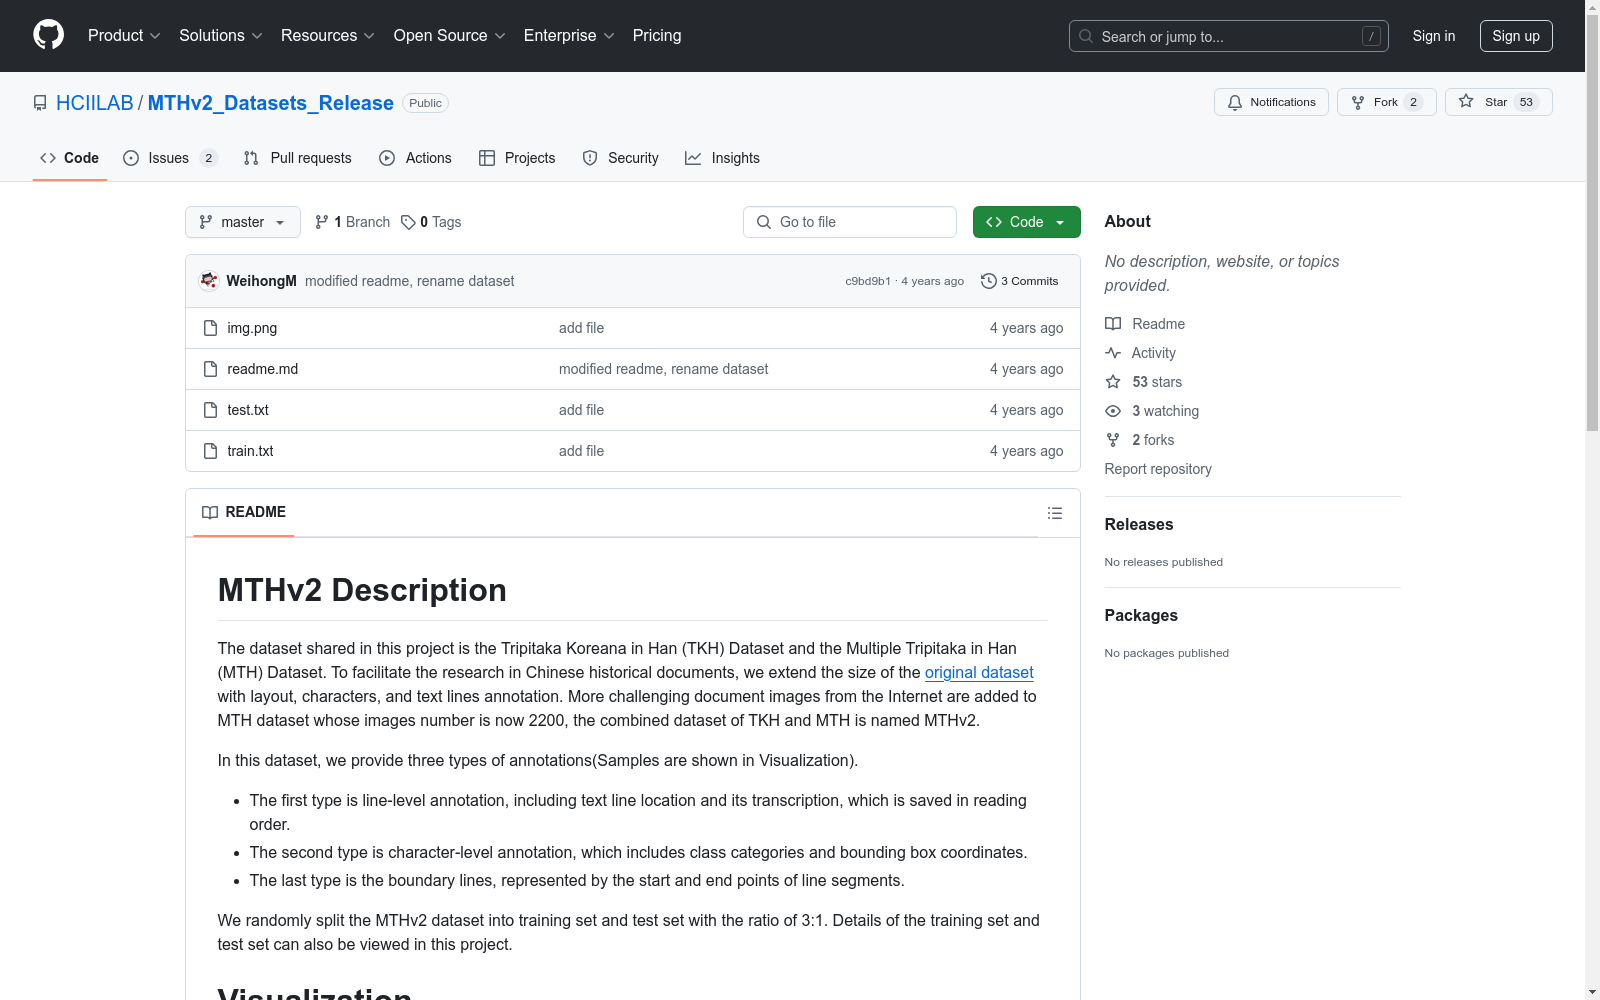The width and height of the screenshot is (1600, 1000).
Task: Click Report repository link
Action: click(1158, 469)
